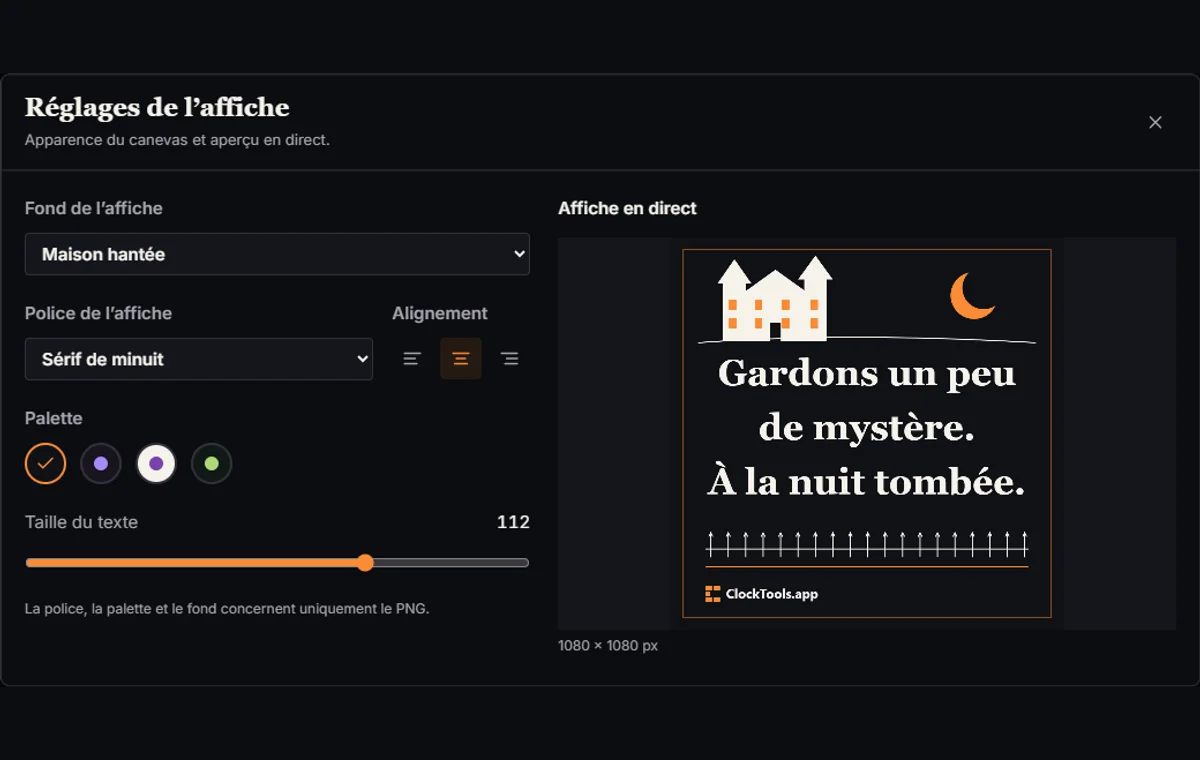The image size is (1200, 760).
Task: Click the text size value 112
Action: 513,522
